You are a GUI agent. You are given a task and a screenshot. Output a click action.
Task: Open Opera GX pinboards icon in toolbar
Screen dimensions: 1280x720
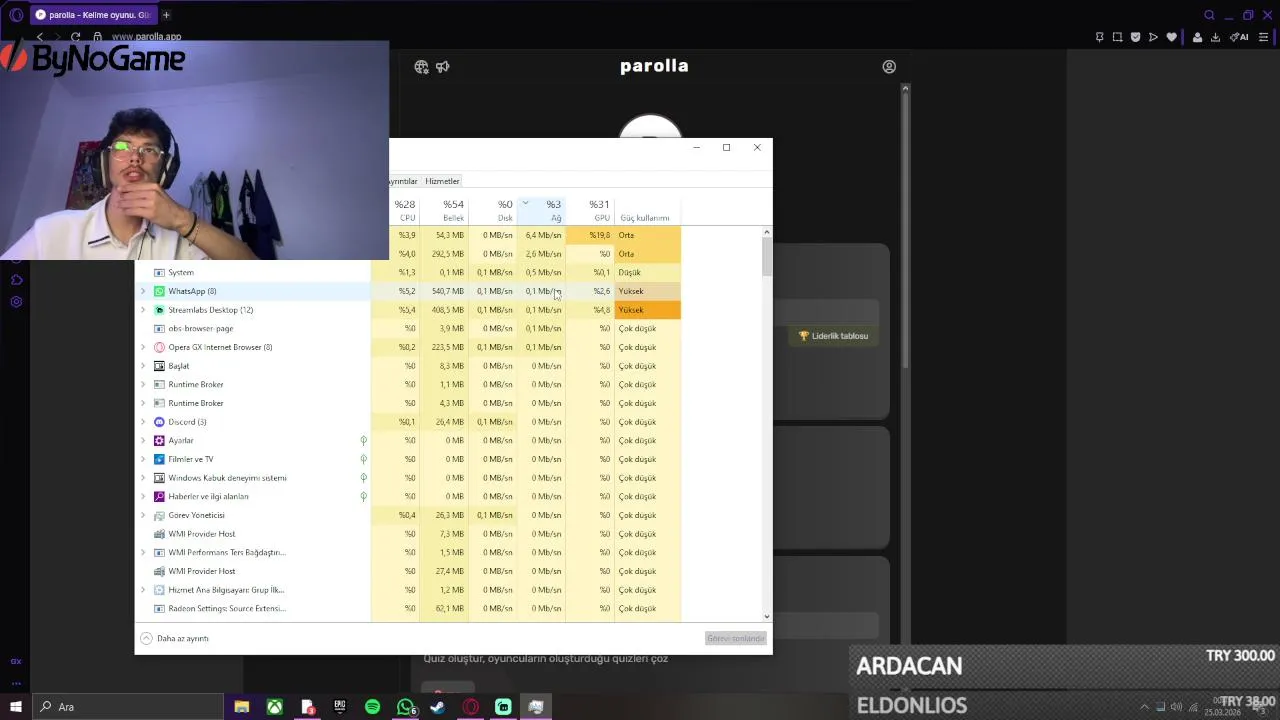point(1100,37)
